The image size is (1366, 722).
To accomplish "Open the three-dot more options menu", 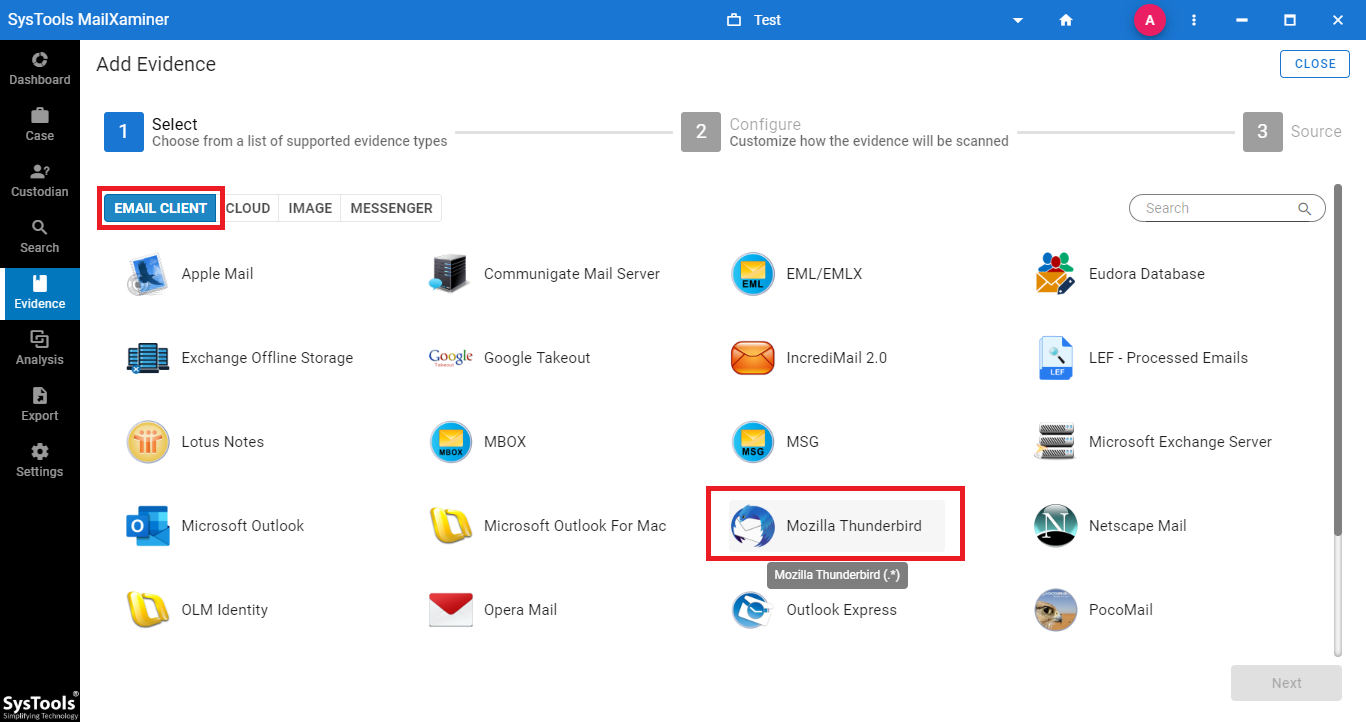I will [x=1194, y=20].
